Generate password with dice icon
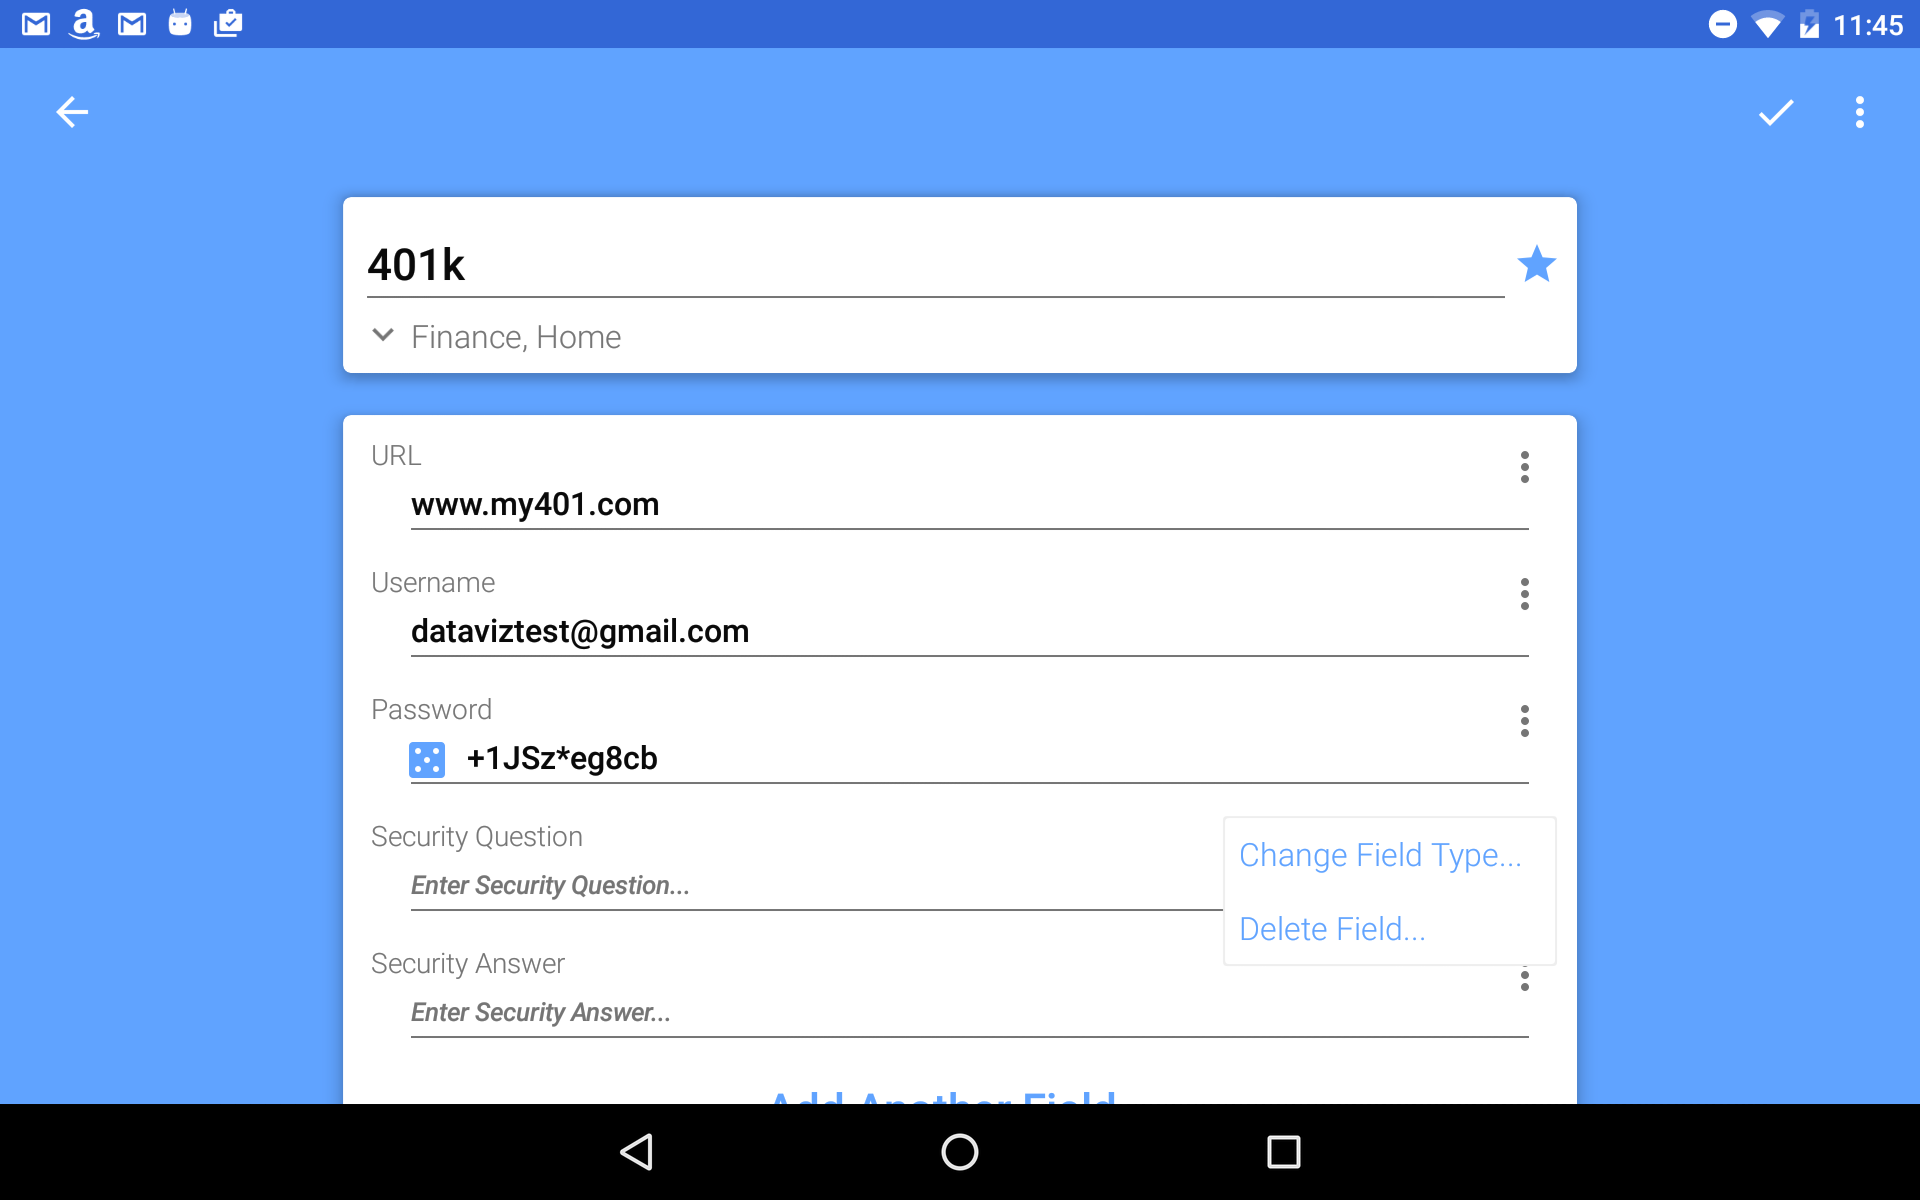Image resolution: width=1920 pixels, height=1200 pixels. 427,760
